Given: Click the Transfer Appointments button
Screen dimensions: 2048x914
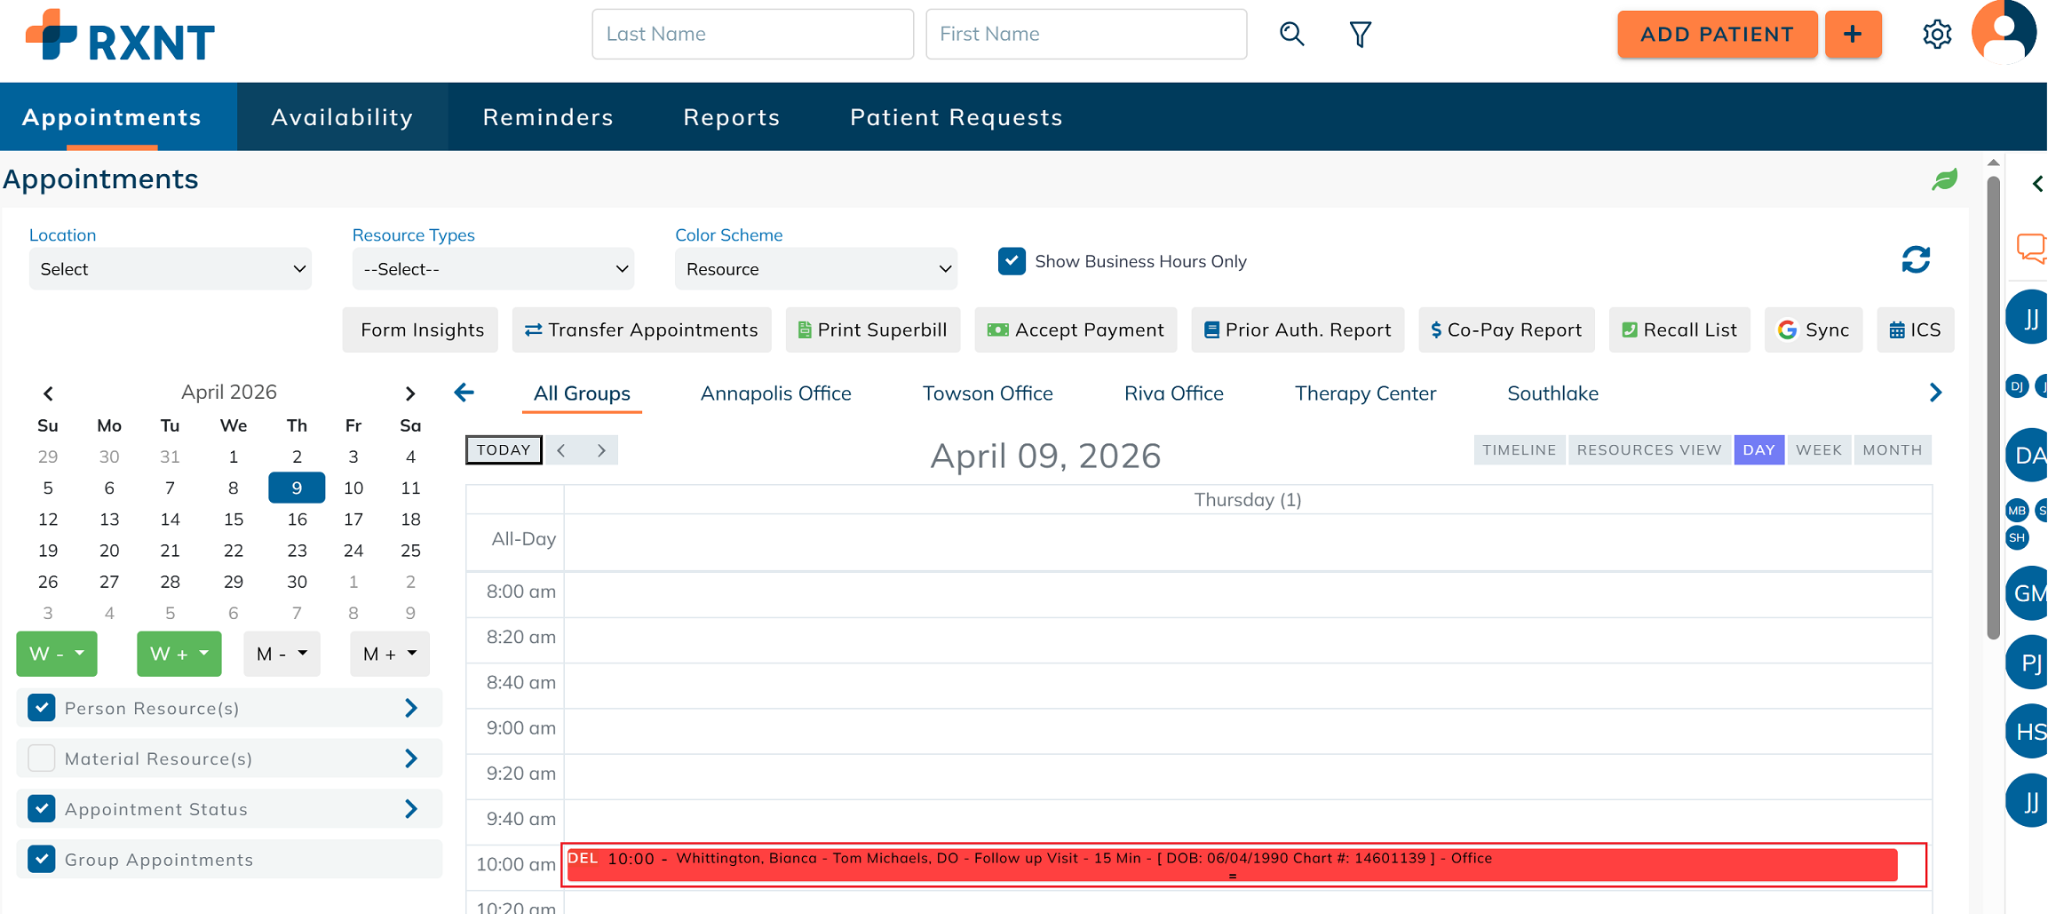Looking at the screenshot, I should pos(642,330).
